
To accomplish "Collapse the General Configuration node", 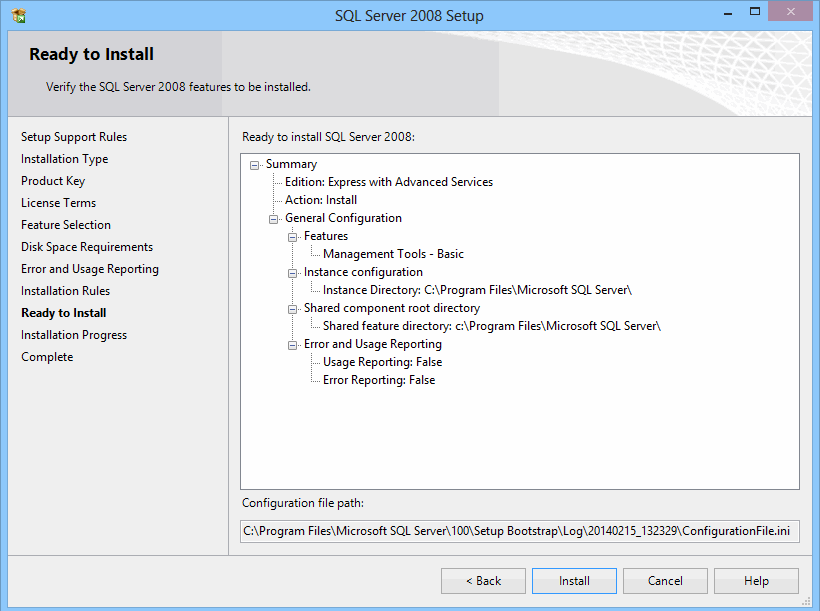I will (274, 219).
